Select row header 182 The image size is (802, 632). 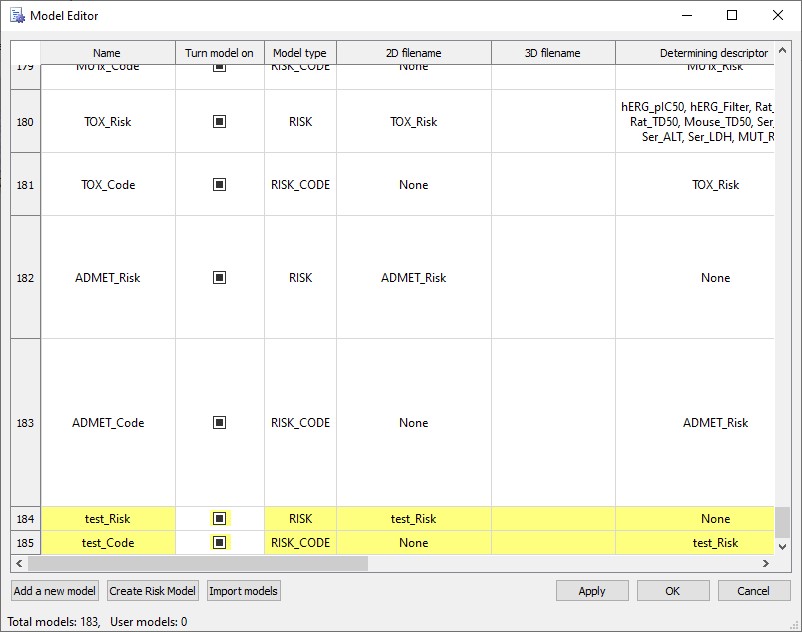coord(26,278)
